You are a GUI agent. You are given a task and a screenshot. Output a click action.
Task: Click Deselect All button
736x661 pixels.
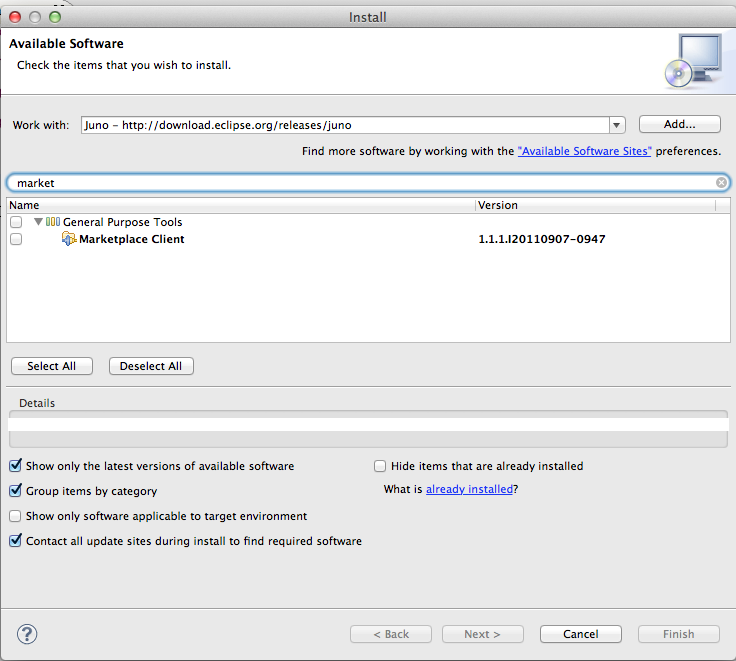tap(151, 366)
